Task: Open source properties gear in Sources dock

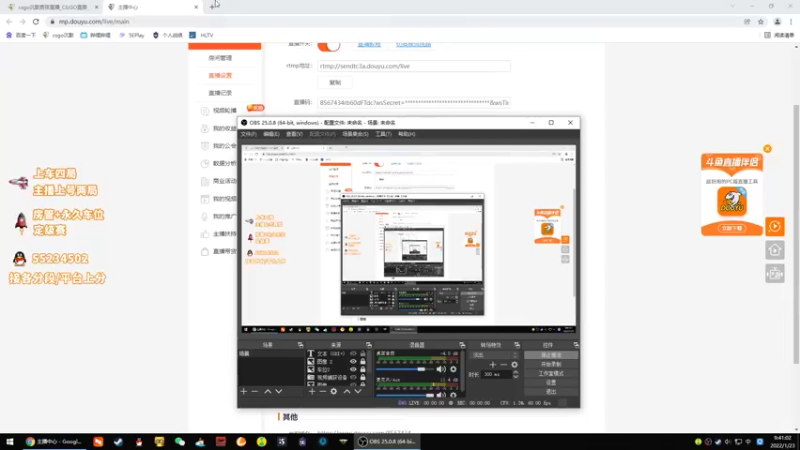Action: tap(334, 391)
